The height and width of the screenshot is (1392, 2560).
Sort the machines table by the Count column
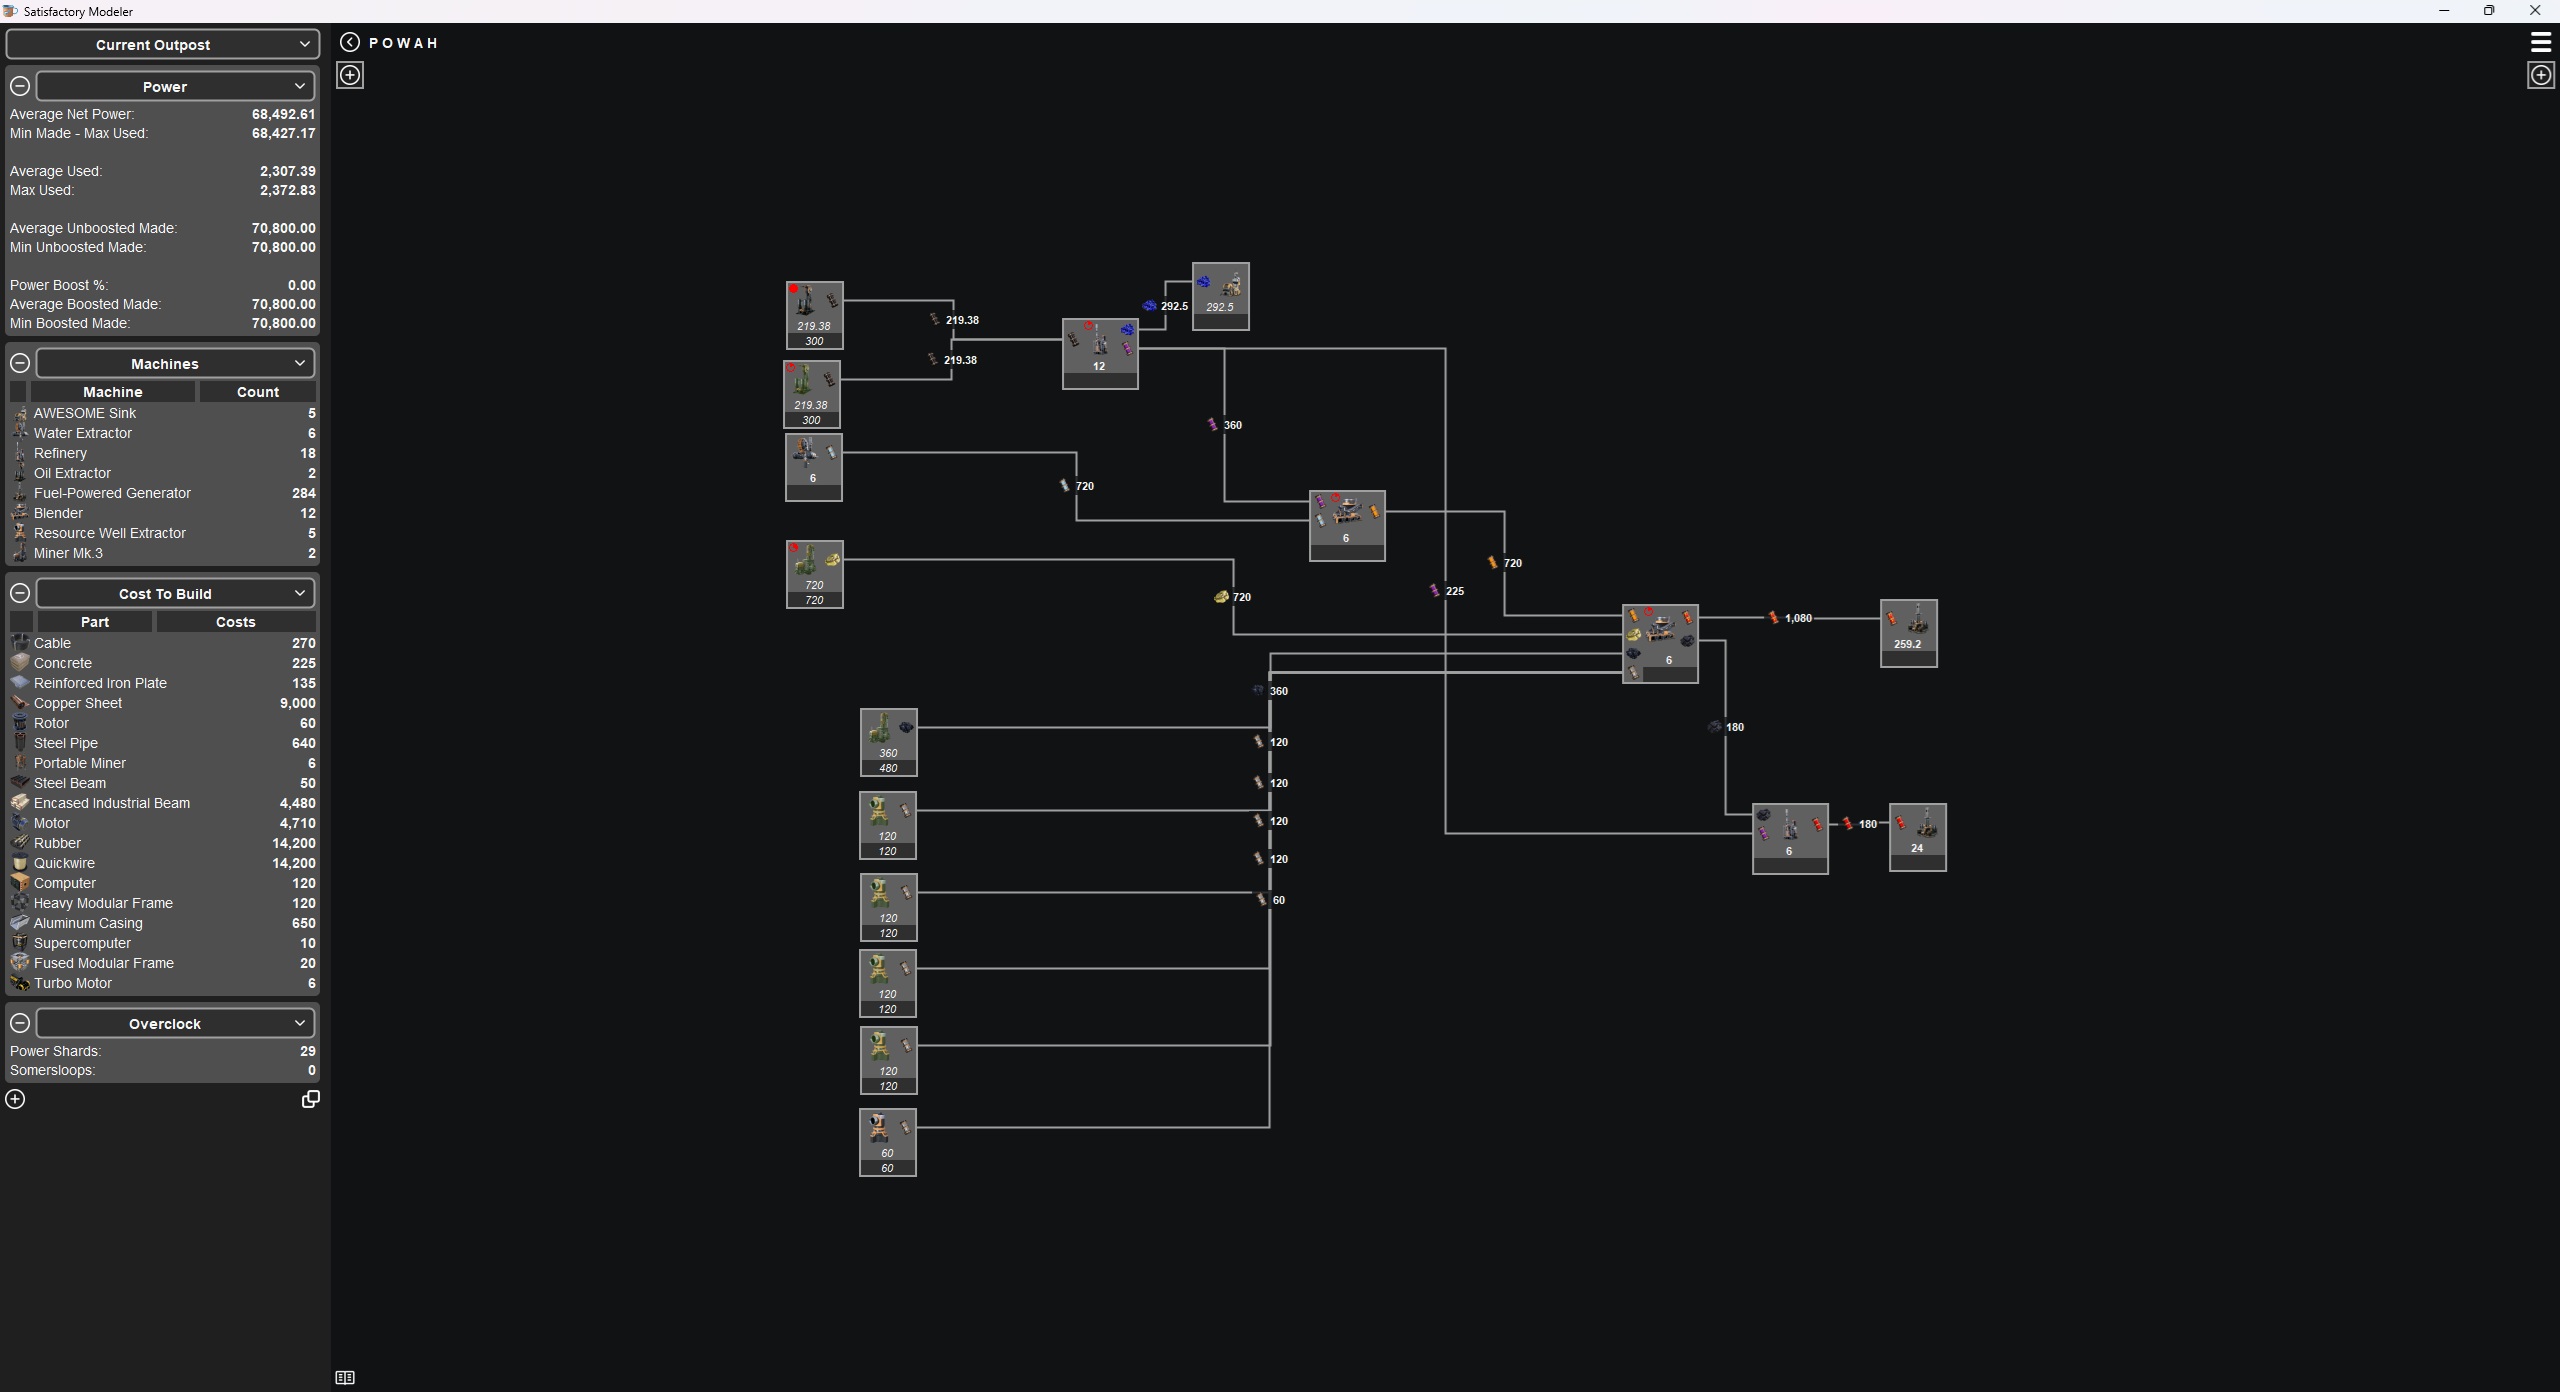(257, 392)
